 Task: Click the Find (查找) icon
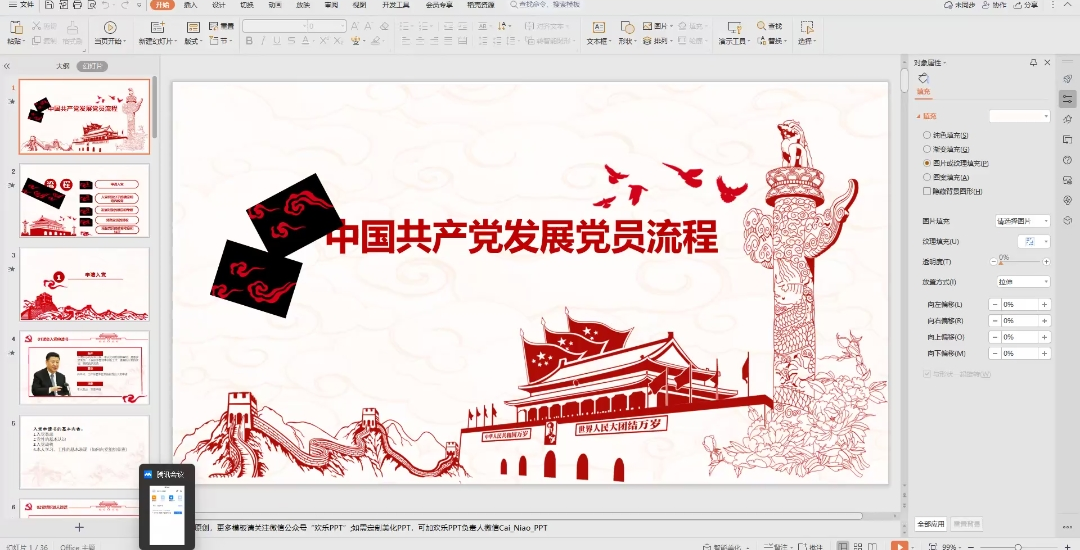[762, 25]
